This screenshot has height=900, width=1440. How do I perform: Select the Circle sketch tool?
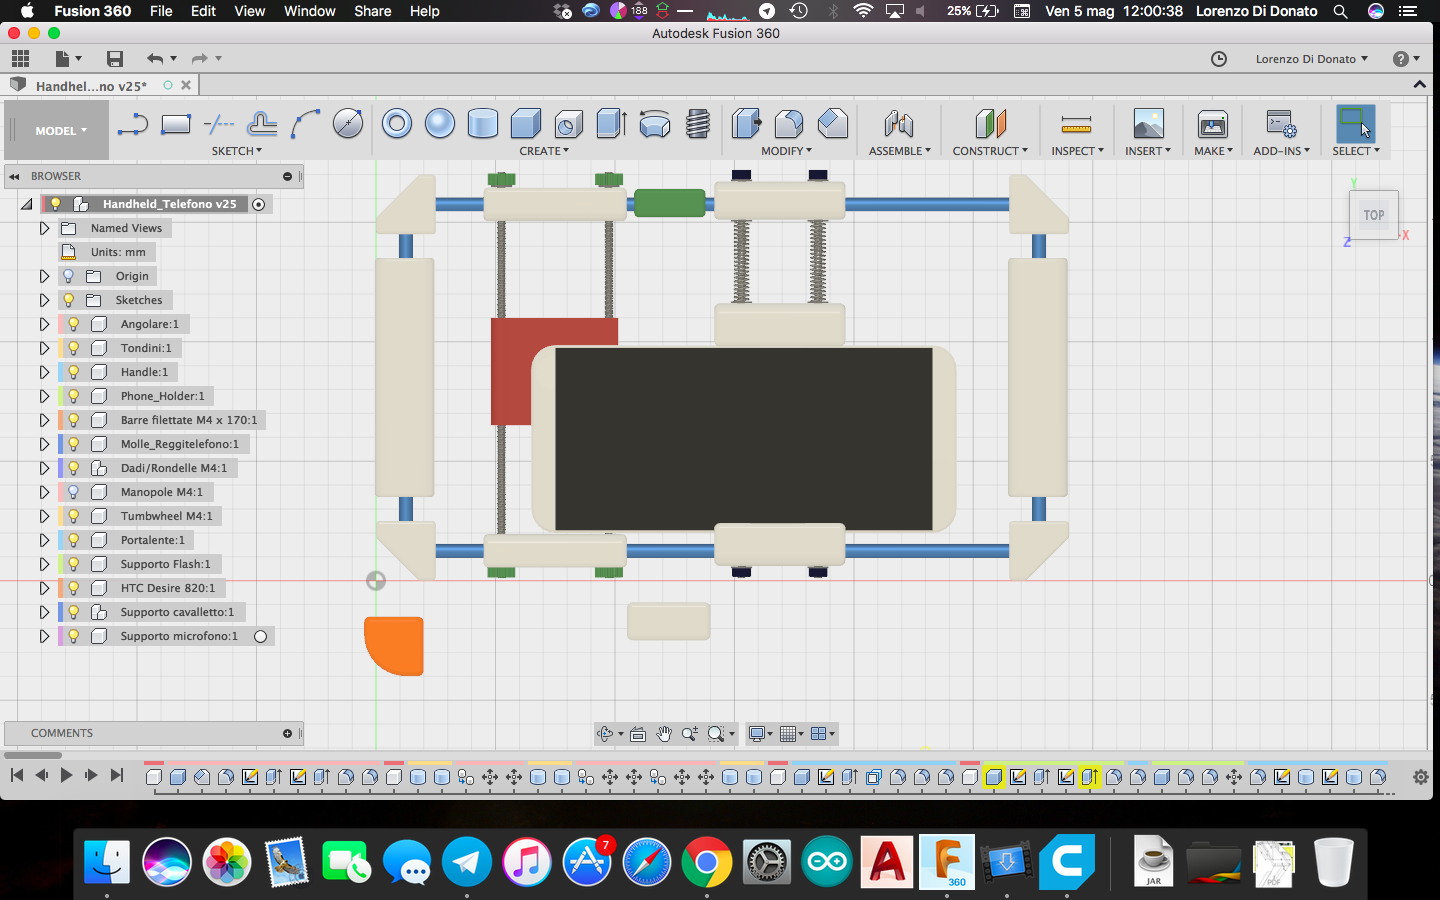pyautogui.click(x=348, y=124)
